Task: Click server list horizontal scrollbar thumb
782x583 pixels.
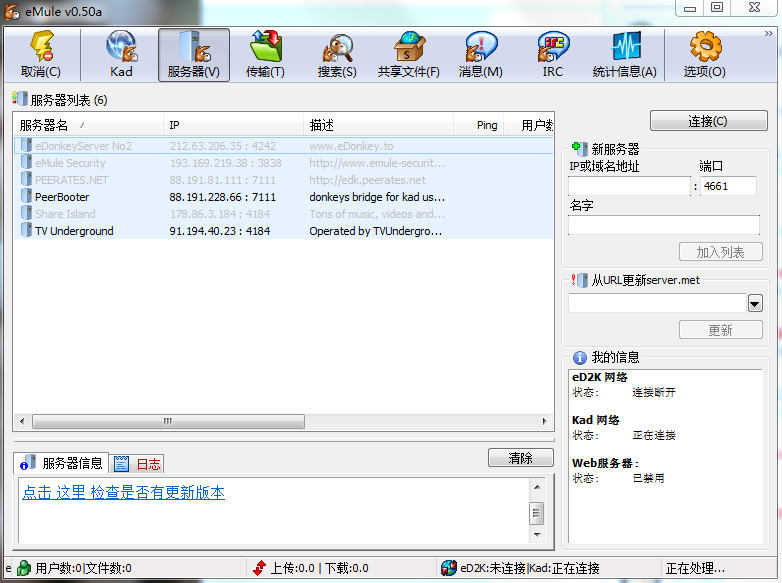Action: (x=168, y=421)
